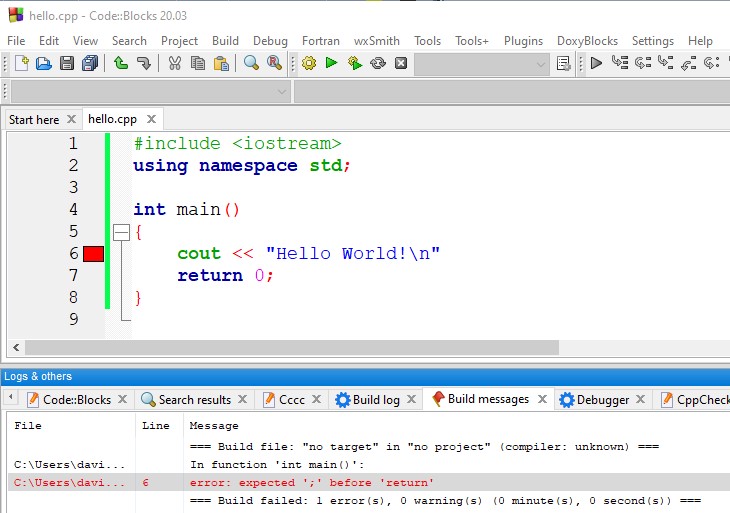Open the Debug menu

[x=270, y=41]
